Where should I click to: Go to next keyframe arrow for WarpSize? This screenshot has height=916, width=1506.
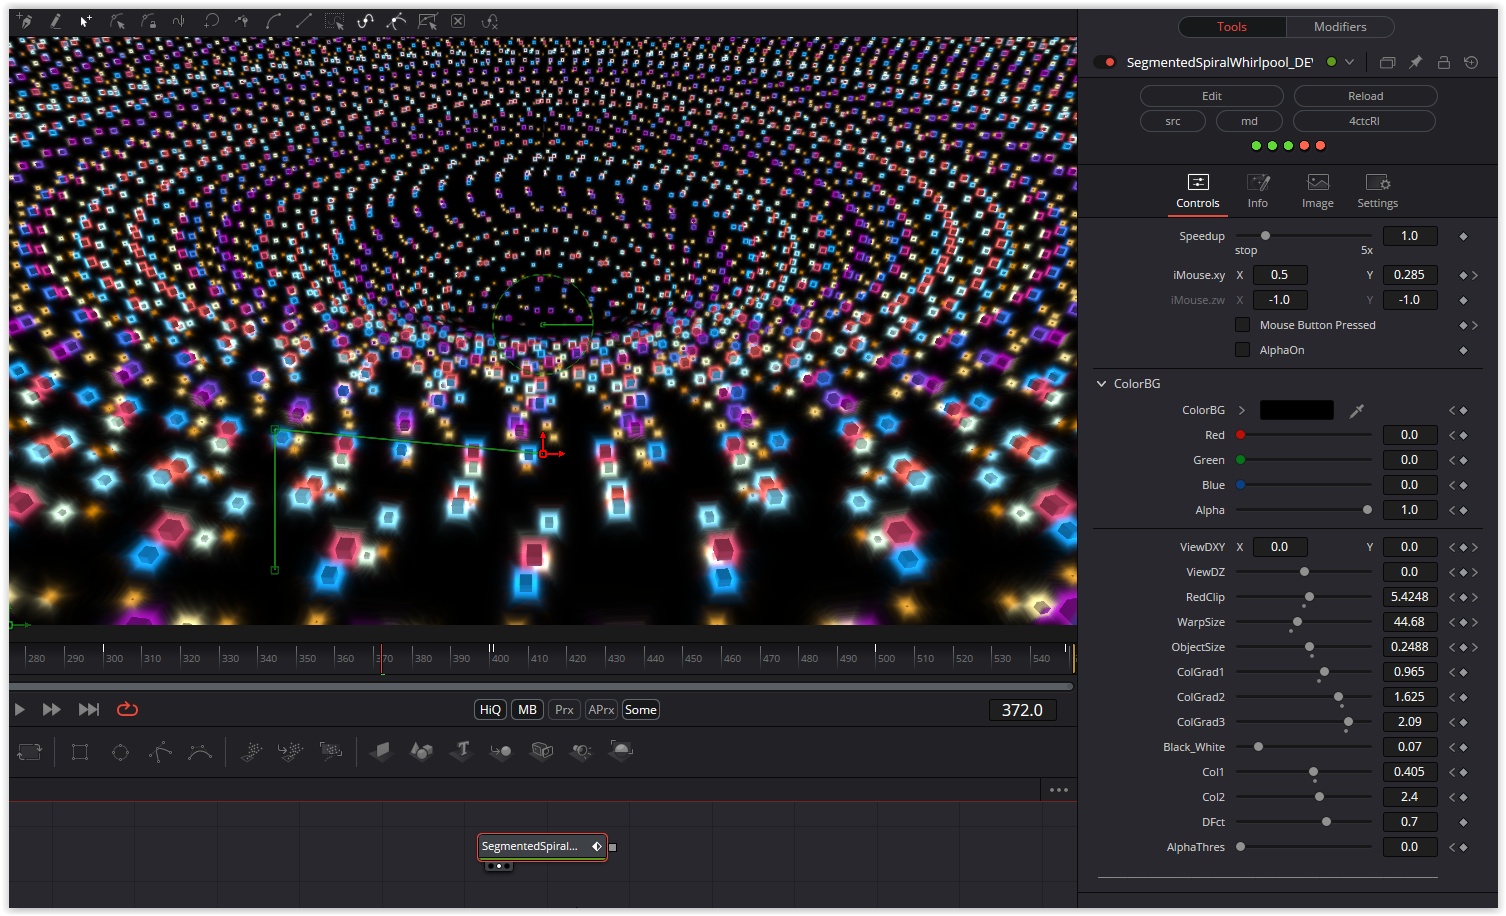1474,622
